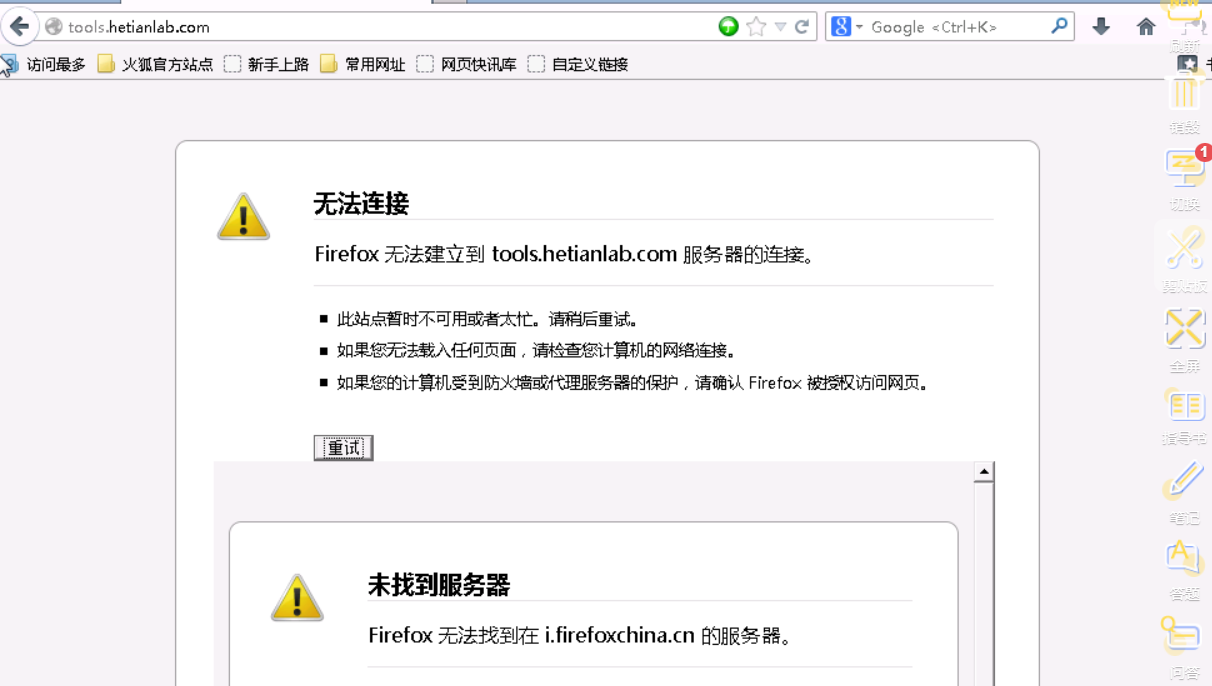
Task: Click the embedded frame scrollbar up arrow
Action: tap(984, 472)
